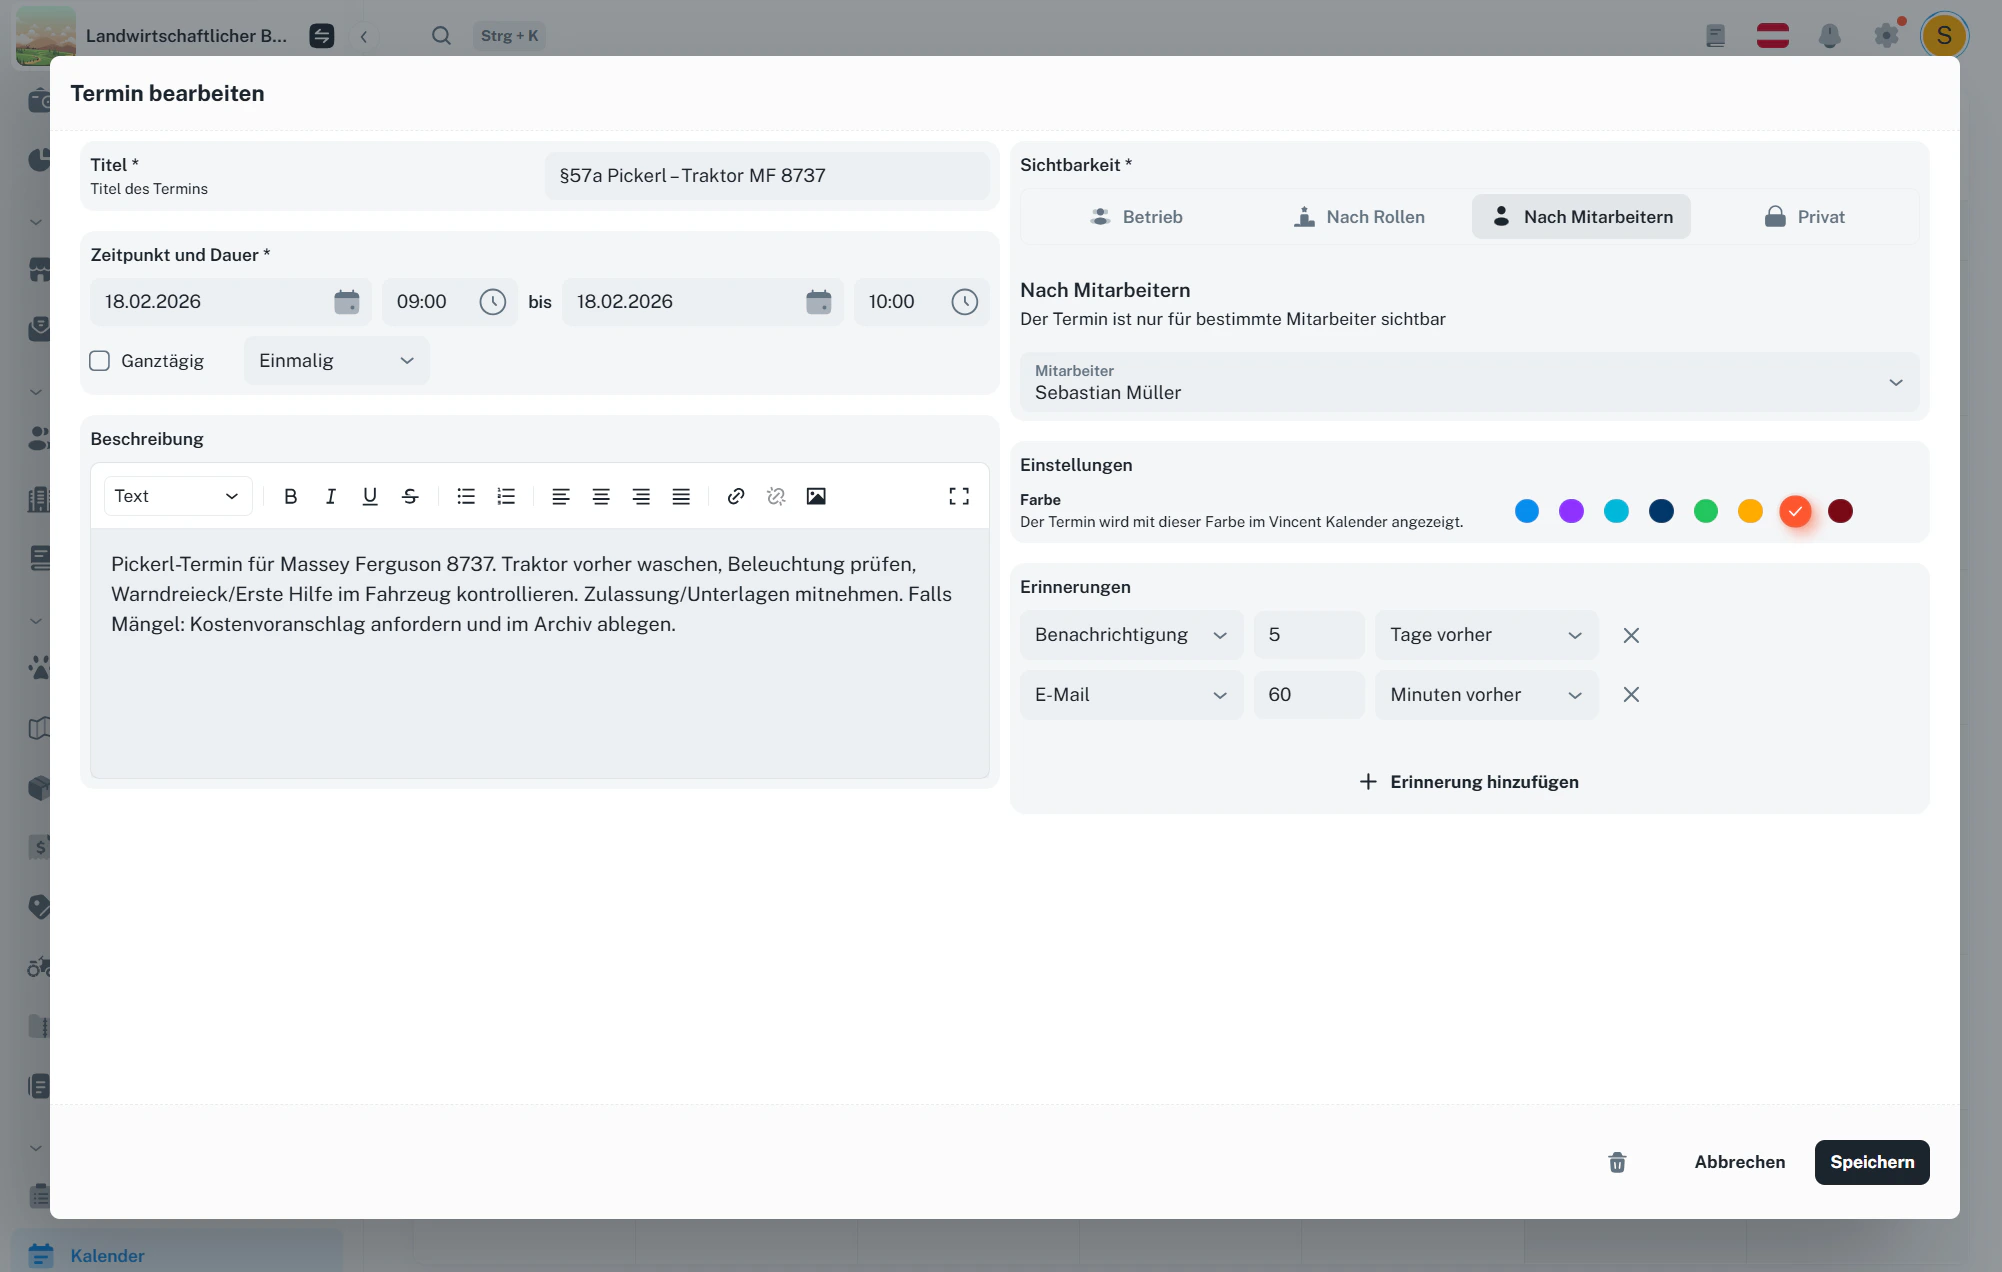This screenshot has width=2002, height=1272.
Task: Click Erinnerung hinzufügen
Action: coord(1469,782)
